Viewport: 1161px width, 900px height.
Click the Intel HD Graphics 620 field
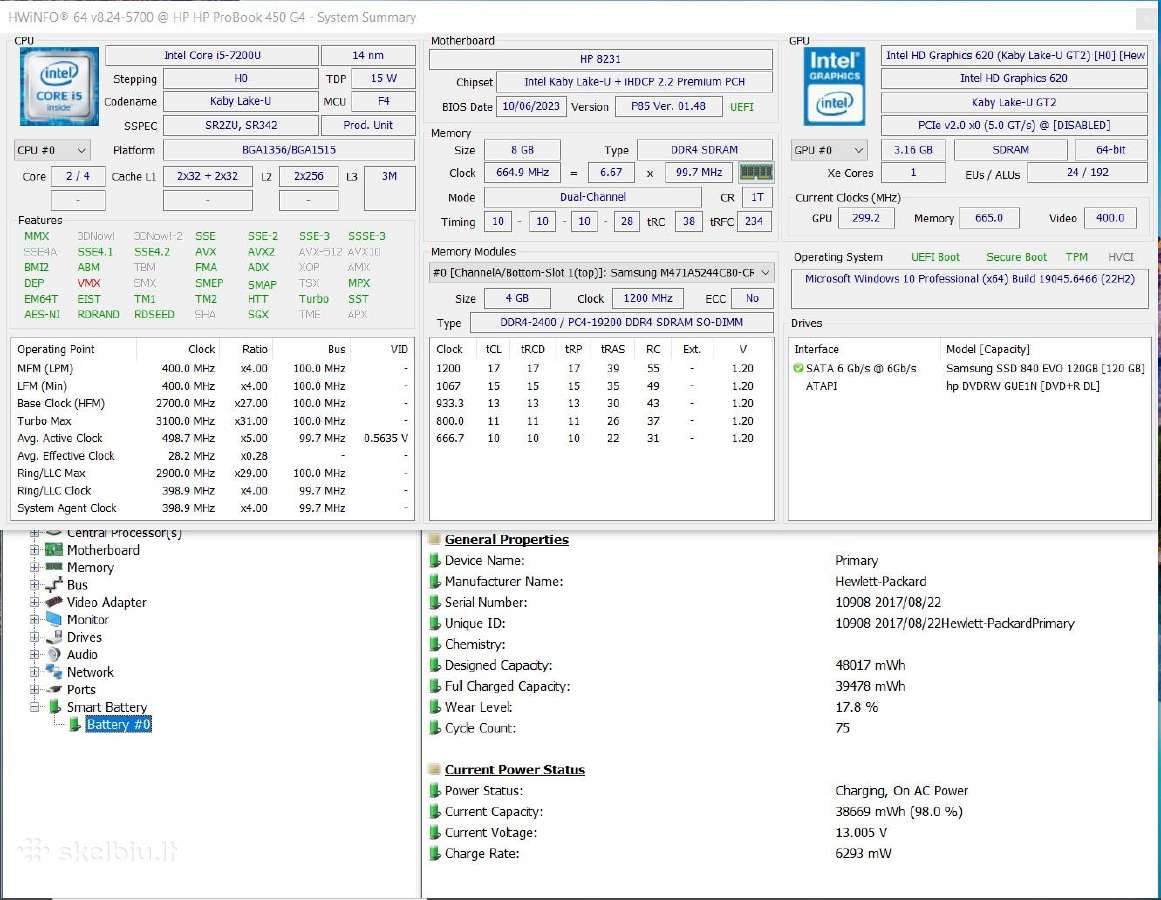(x=1014, y=78)
